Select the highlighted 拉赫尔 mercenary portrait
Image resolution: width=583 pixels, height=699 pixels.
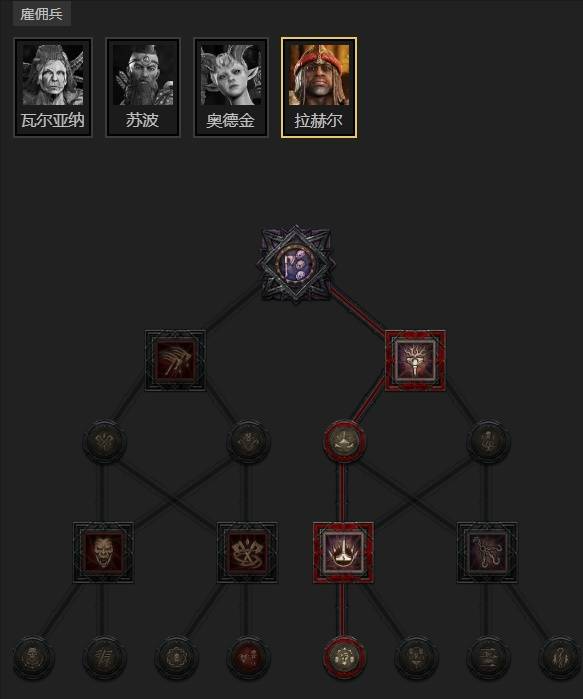[x=319, y=87]
